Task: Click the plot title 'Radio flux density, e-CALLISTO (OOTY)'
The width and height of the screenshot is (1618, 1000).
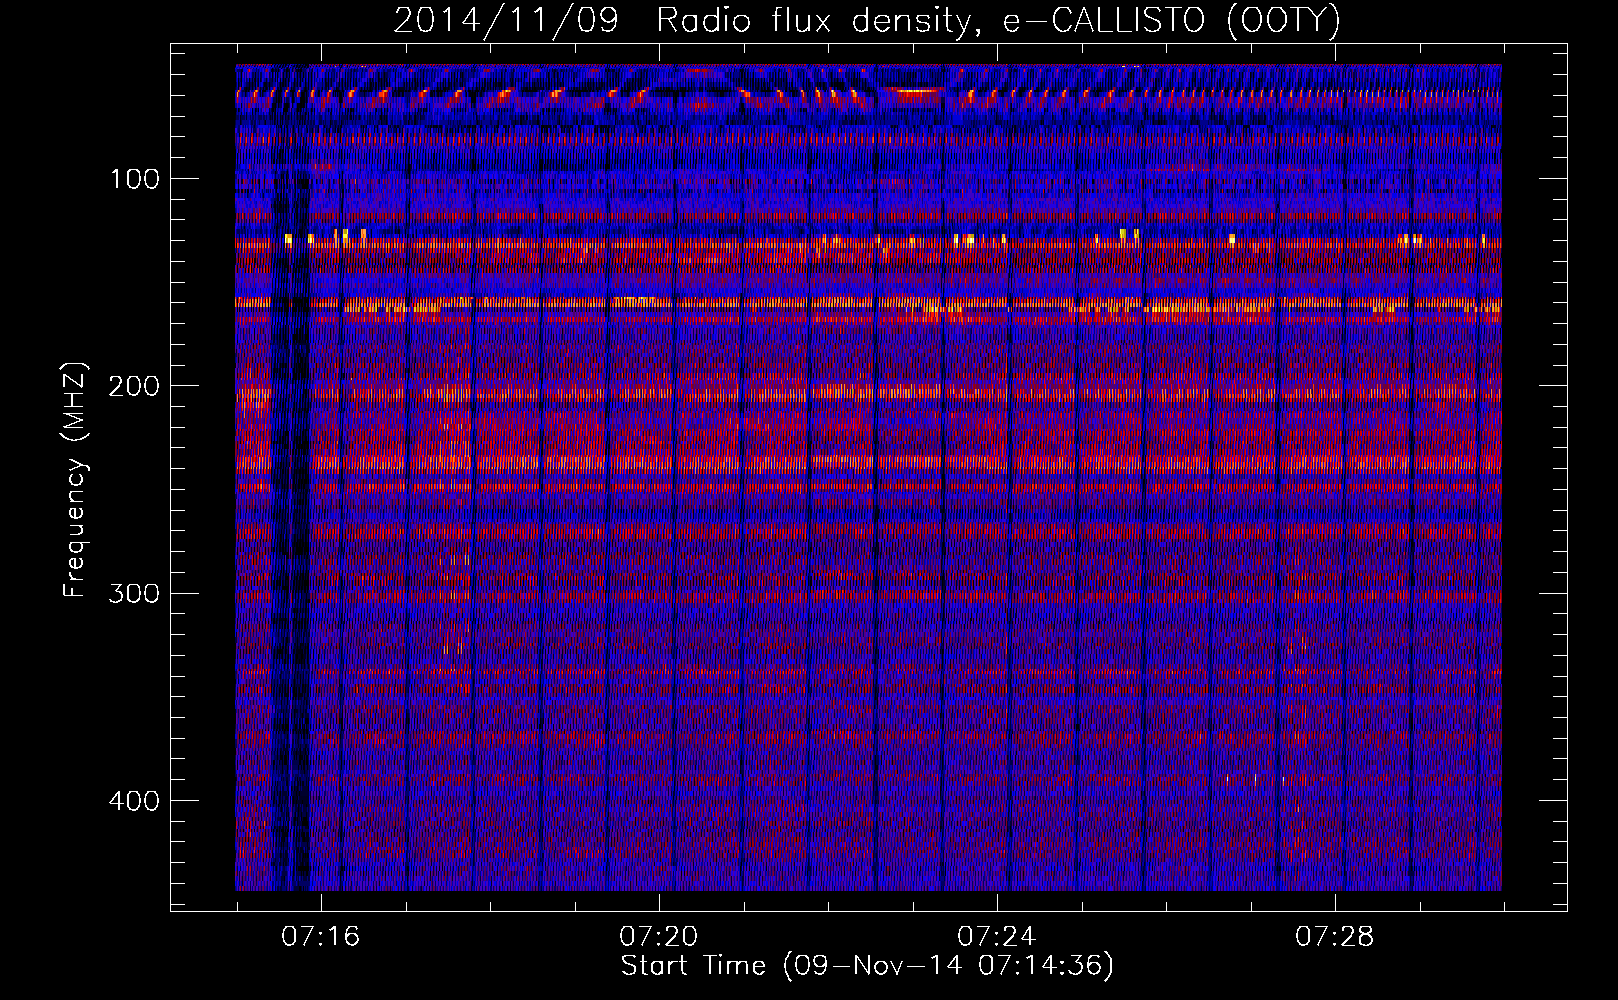Action: click(x=998, y=21)
